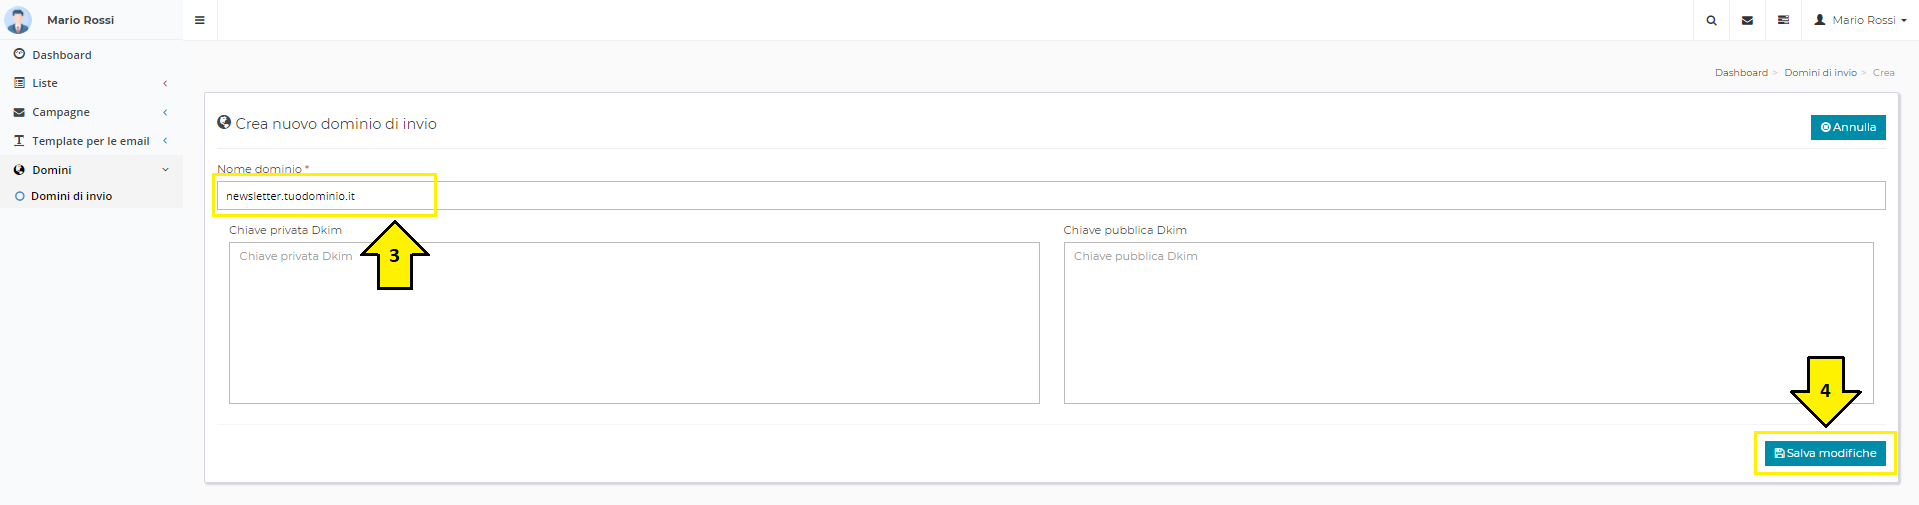Click the Campagne envelope sidebar icon
The width and height of the screenshot is (1919, 505).
coord(19,112)
